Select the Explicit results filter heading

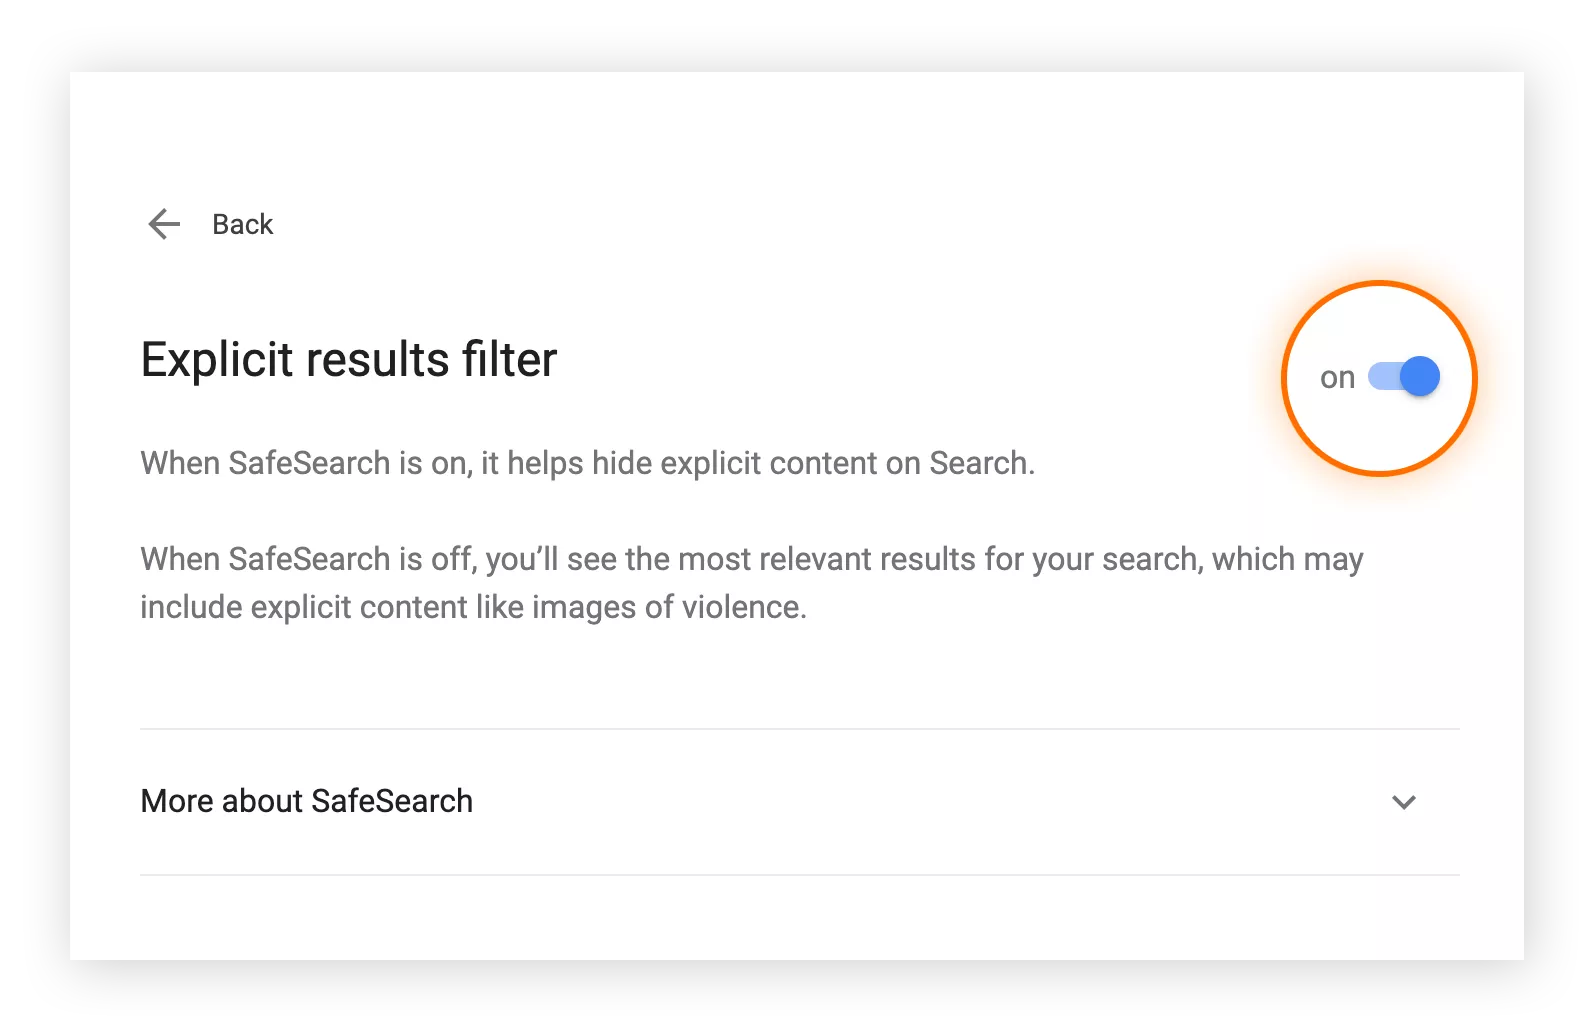coord(349,360)
